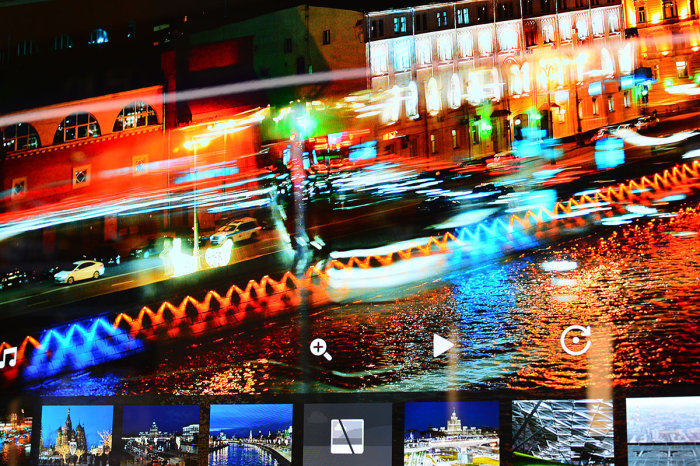Click the music note icon
700x466 pixels.
tap(9, 357)
